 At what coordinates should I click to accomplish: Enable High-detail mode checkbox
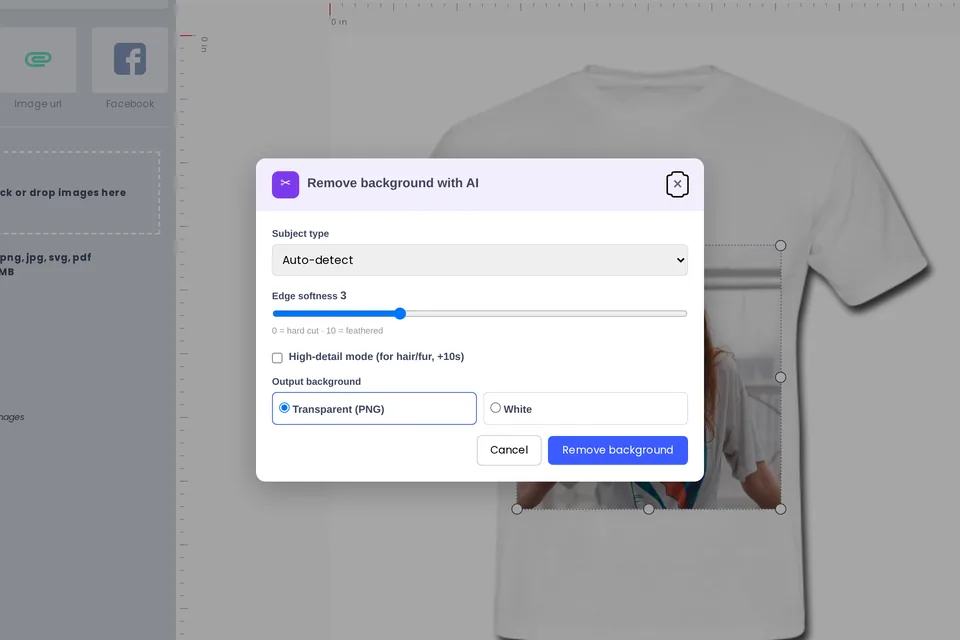(x=277, y=358)
